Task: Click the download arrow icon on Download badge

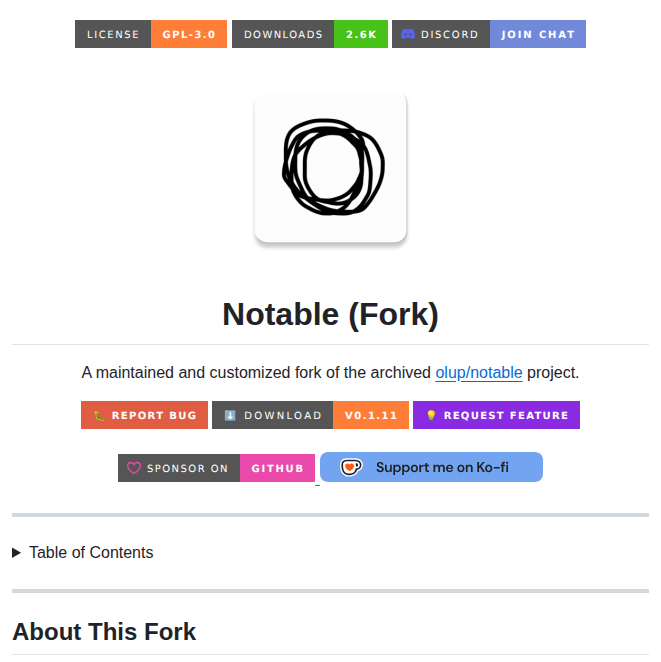Action: tap(230, 415)
